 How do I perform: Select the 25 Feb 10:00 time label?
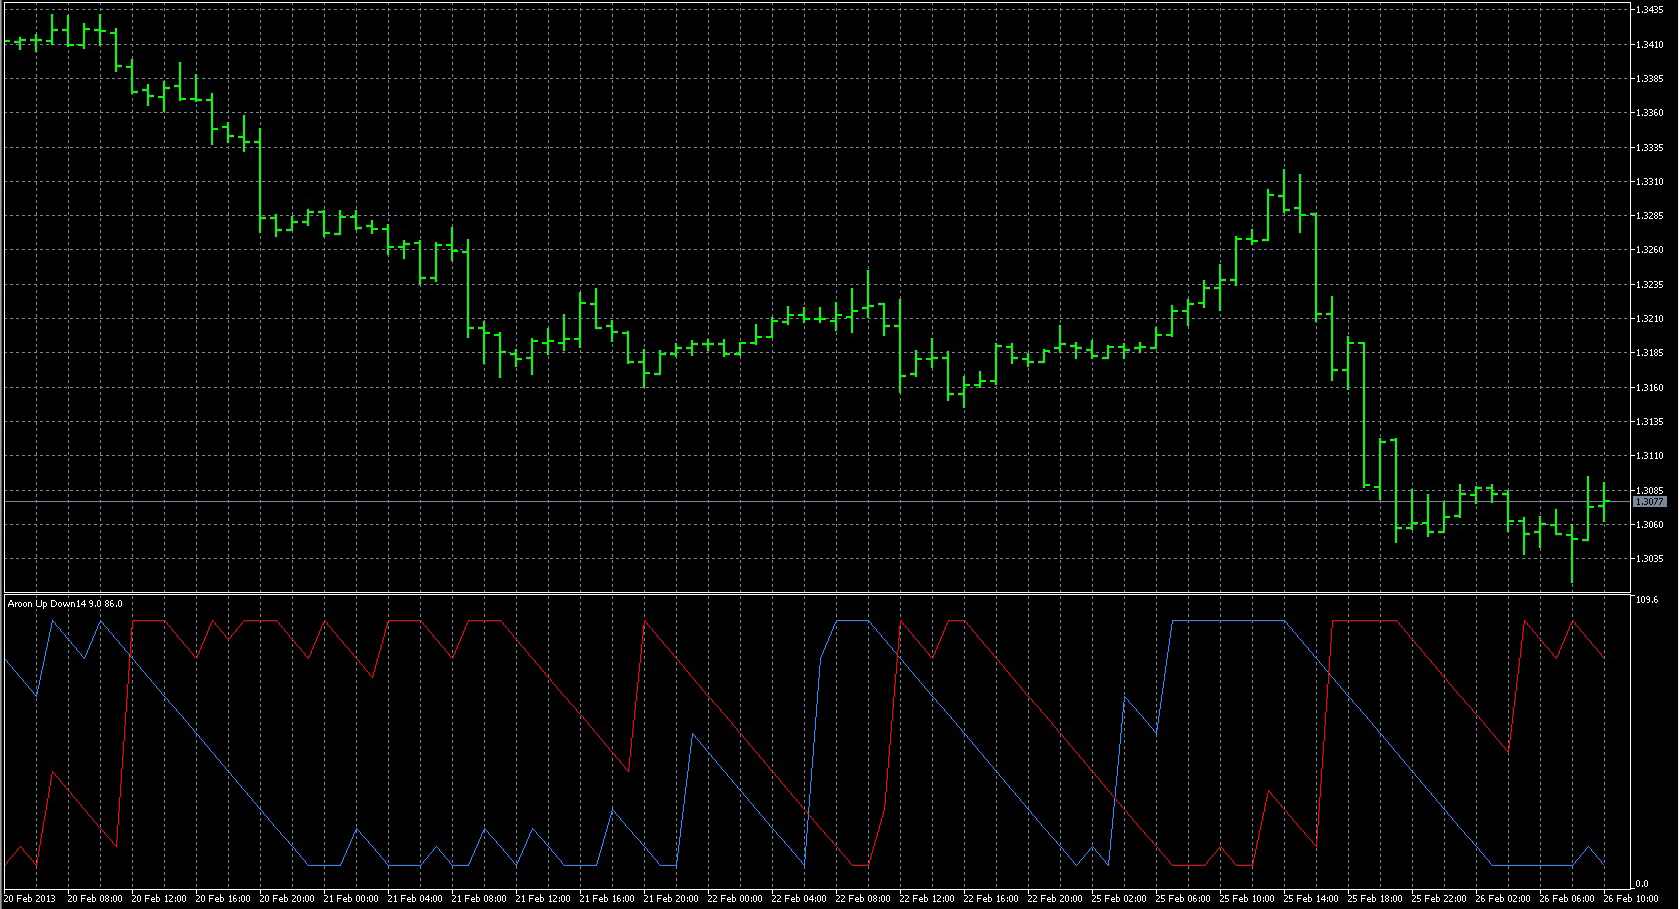(x=1247, y=899)
